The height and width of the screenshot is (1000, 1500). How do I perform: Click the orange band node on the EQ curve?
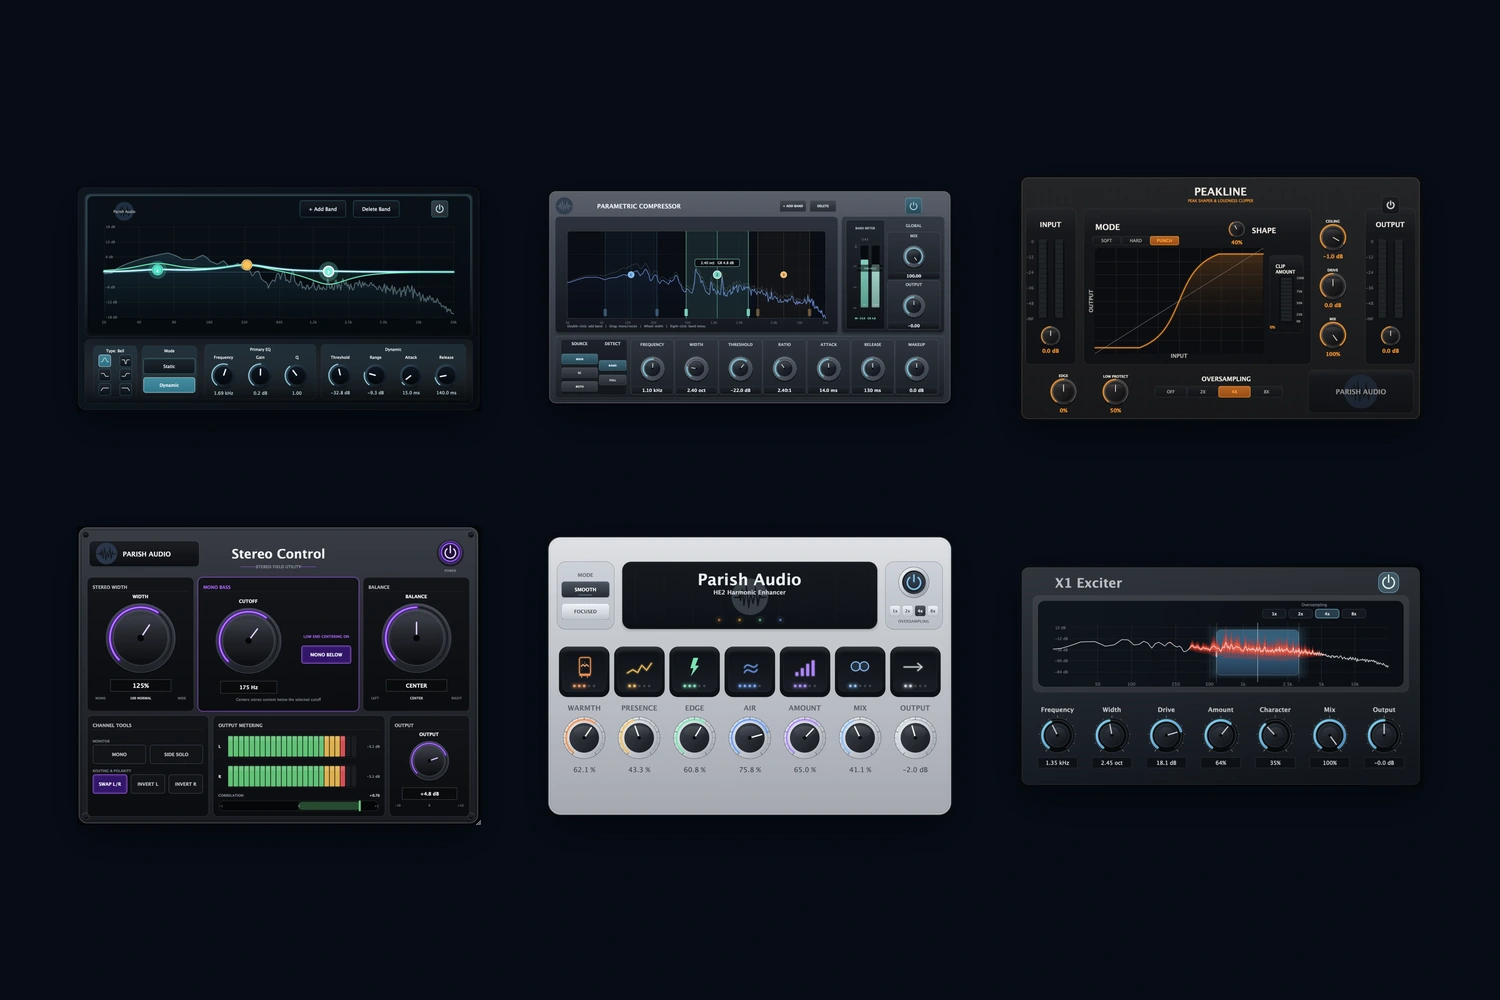click(x=247, y=265)
